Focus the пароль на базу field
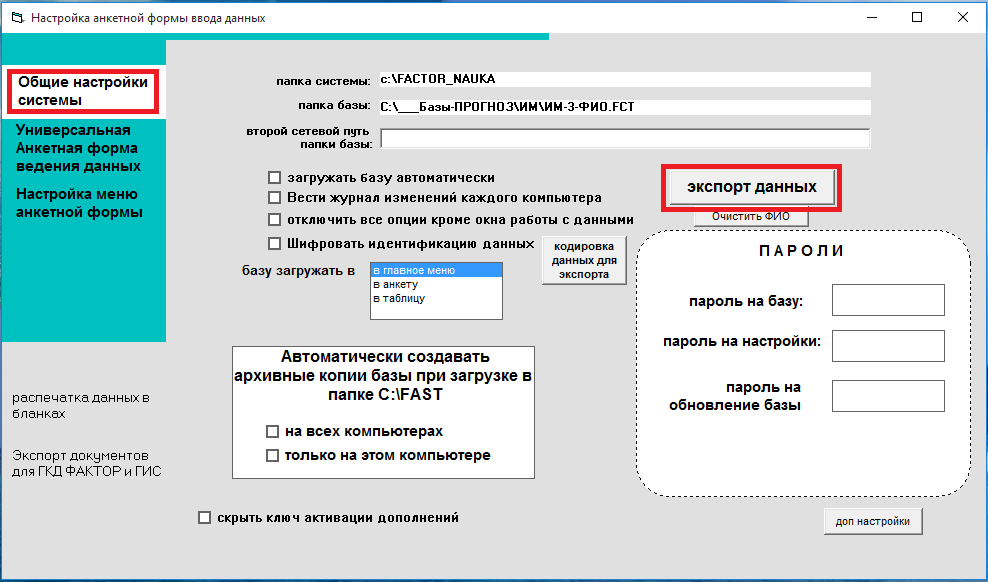This screenshot has height=582, width=988. click(888, 300)
